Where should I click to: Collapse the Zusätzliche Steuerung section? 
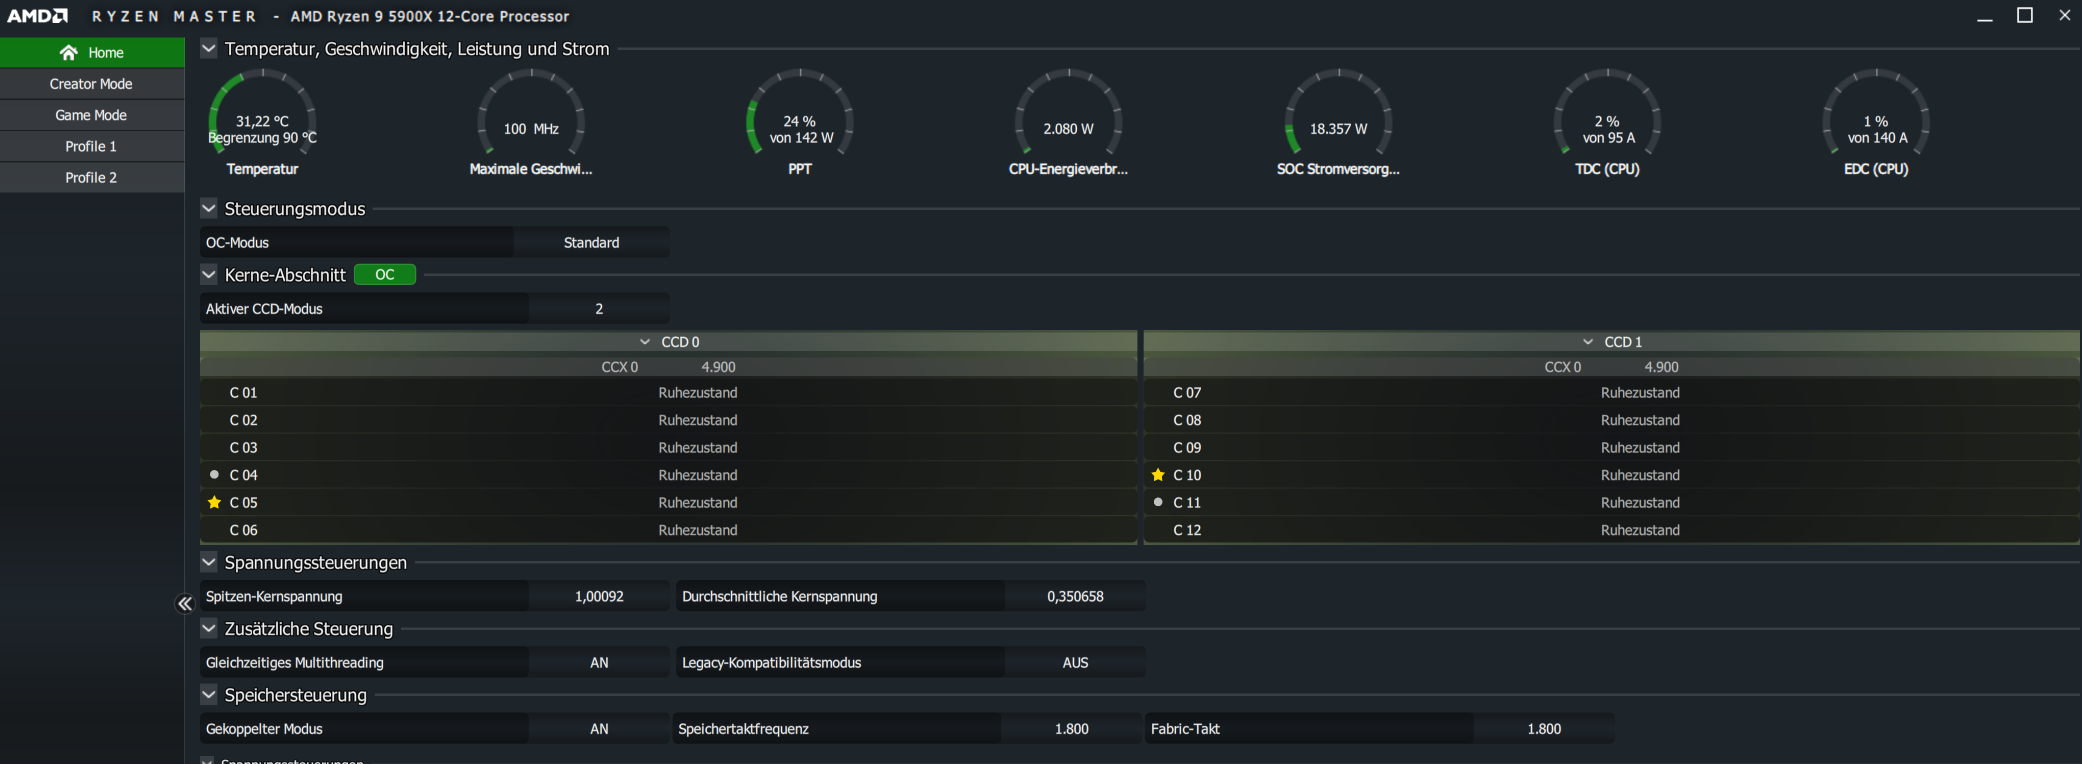click(209, 628)
